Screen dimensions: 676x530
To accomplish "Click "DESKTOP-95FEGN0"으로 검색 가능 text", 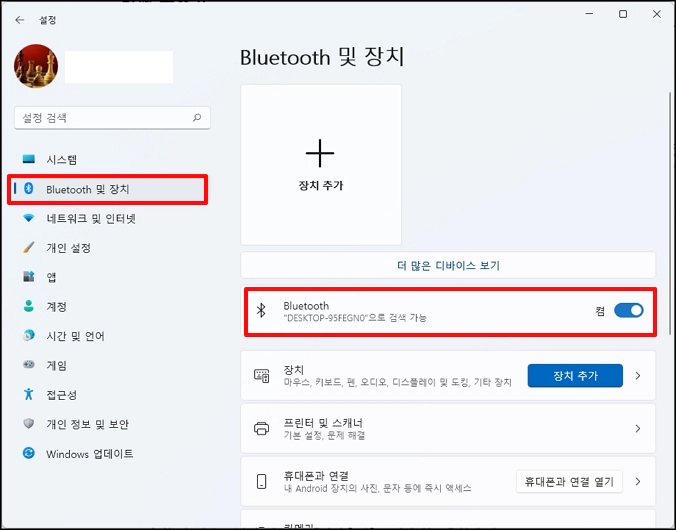I will tap(355, 318).
